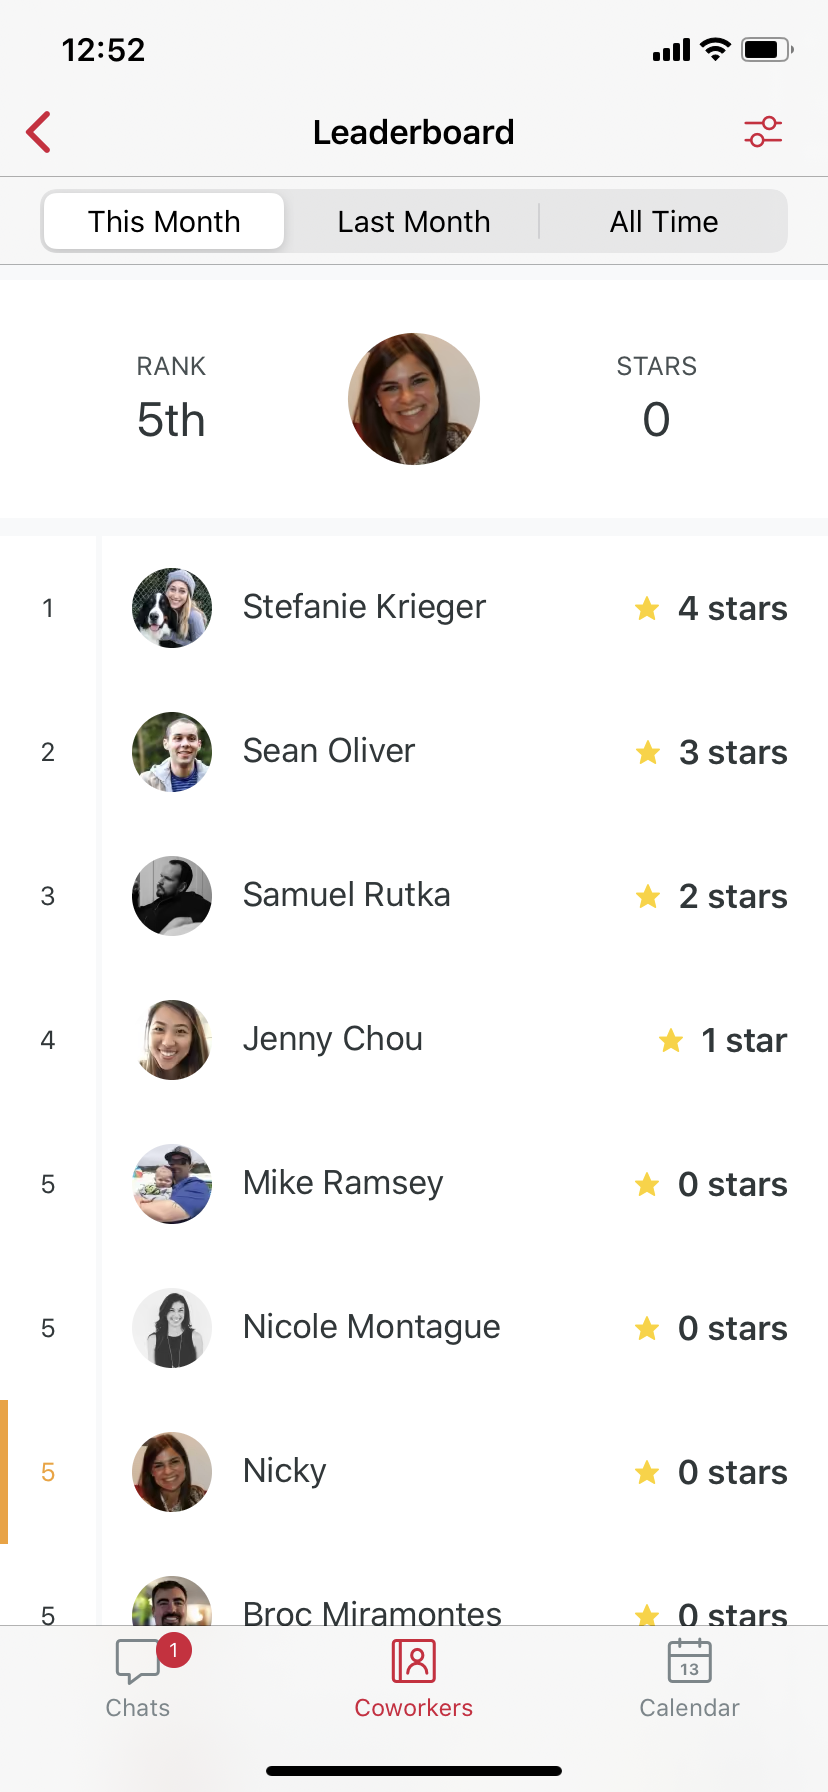Viewport: 828px width, 1792px height.
Task: Tap Nicole Montague's avatar
Action: (x=172, y=1328)
